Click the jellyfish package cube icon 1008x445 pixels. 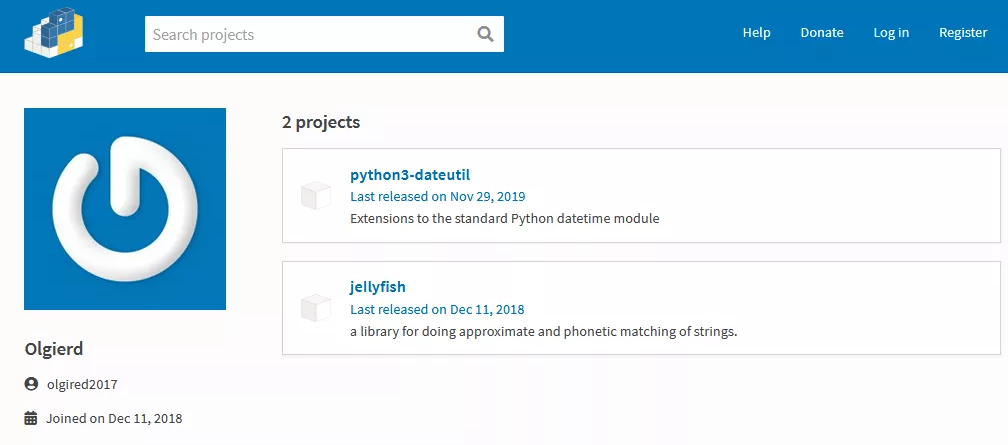(x=316, y=308)
